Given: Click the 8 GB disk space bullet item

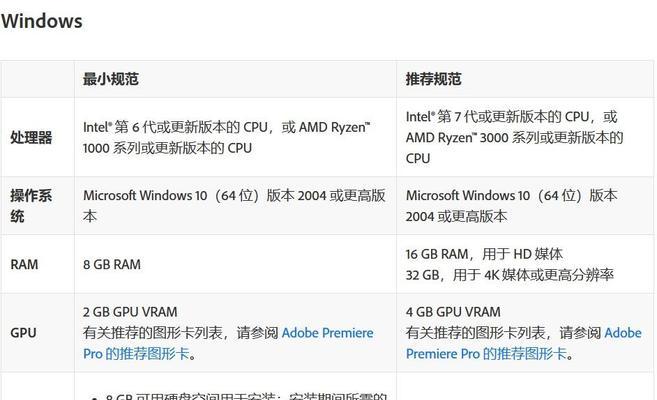Looking at the screenshot, I should [241, 396].
